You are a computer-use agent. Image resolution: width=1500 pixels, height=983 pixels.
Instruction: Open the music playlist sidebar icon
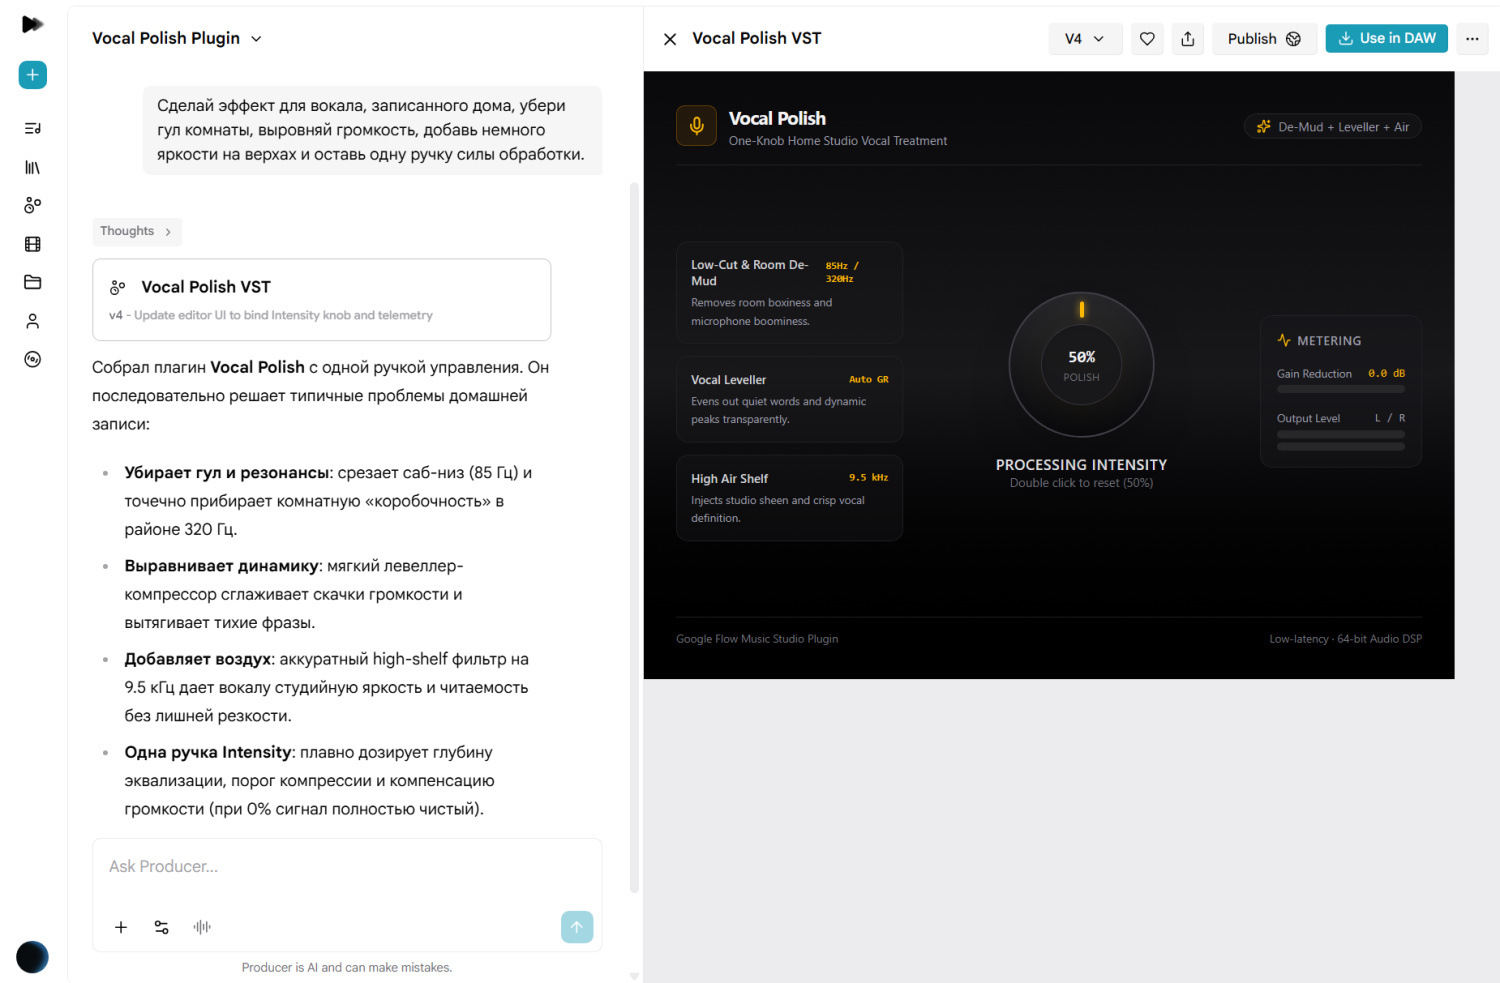[x=32, y=128]
